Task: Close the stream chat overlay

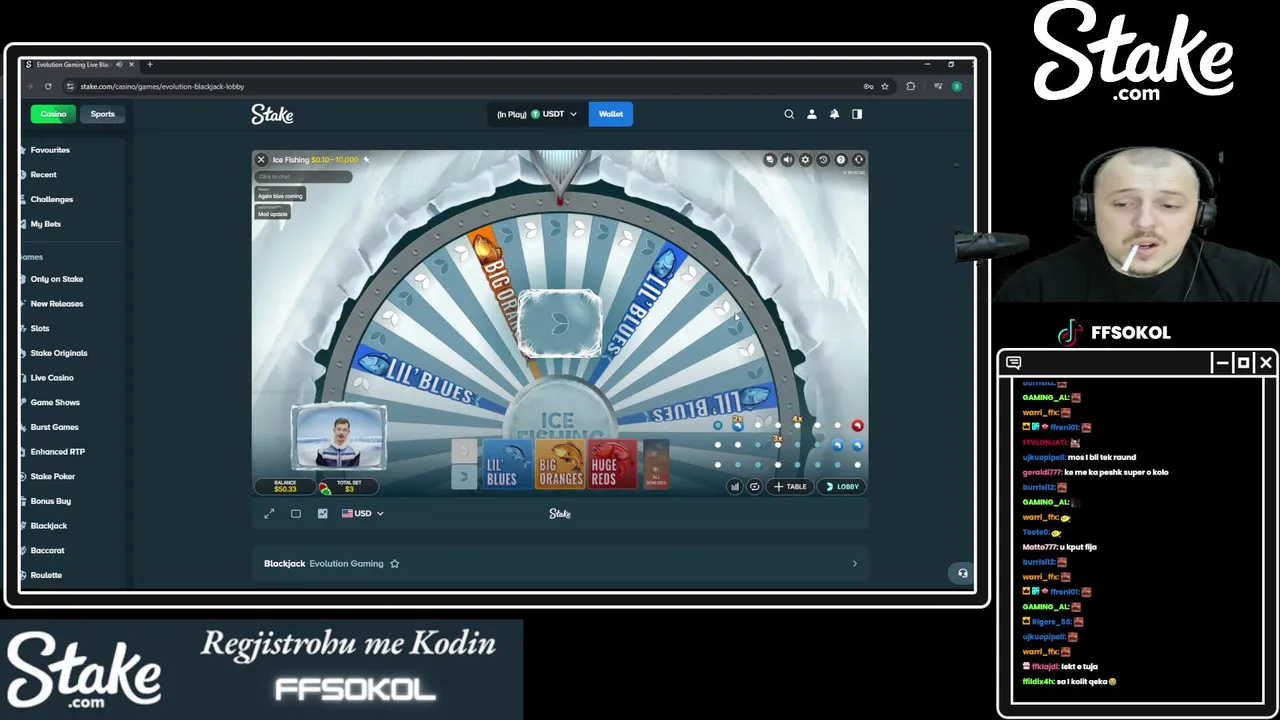Action: point(1266,363)
